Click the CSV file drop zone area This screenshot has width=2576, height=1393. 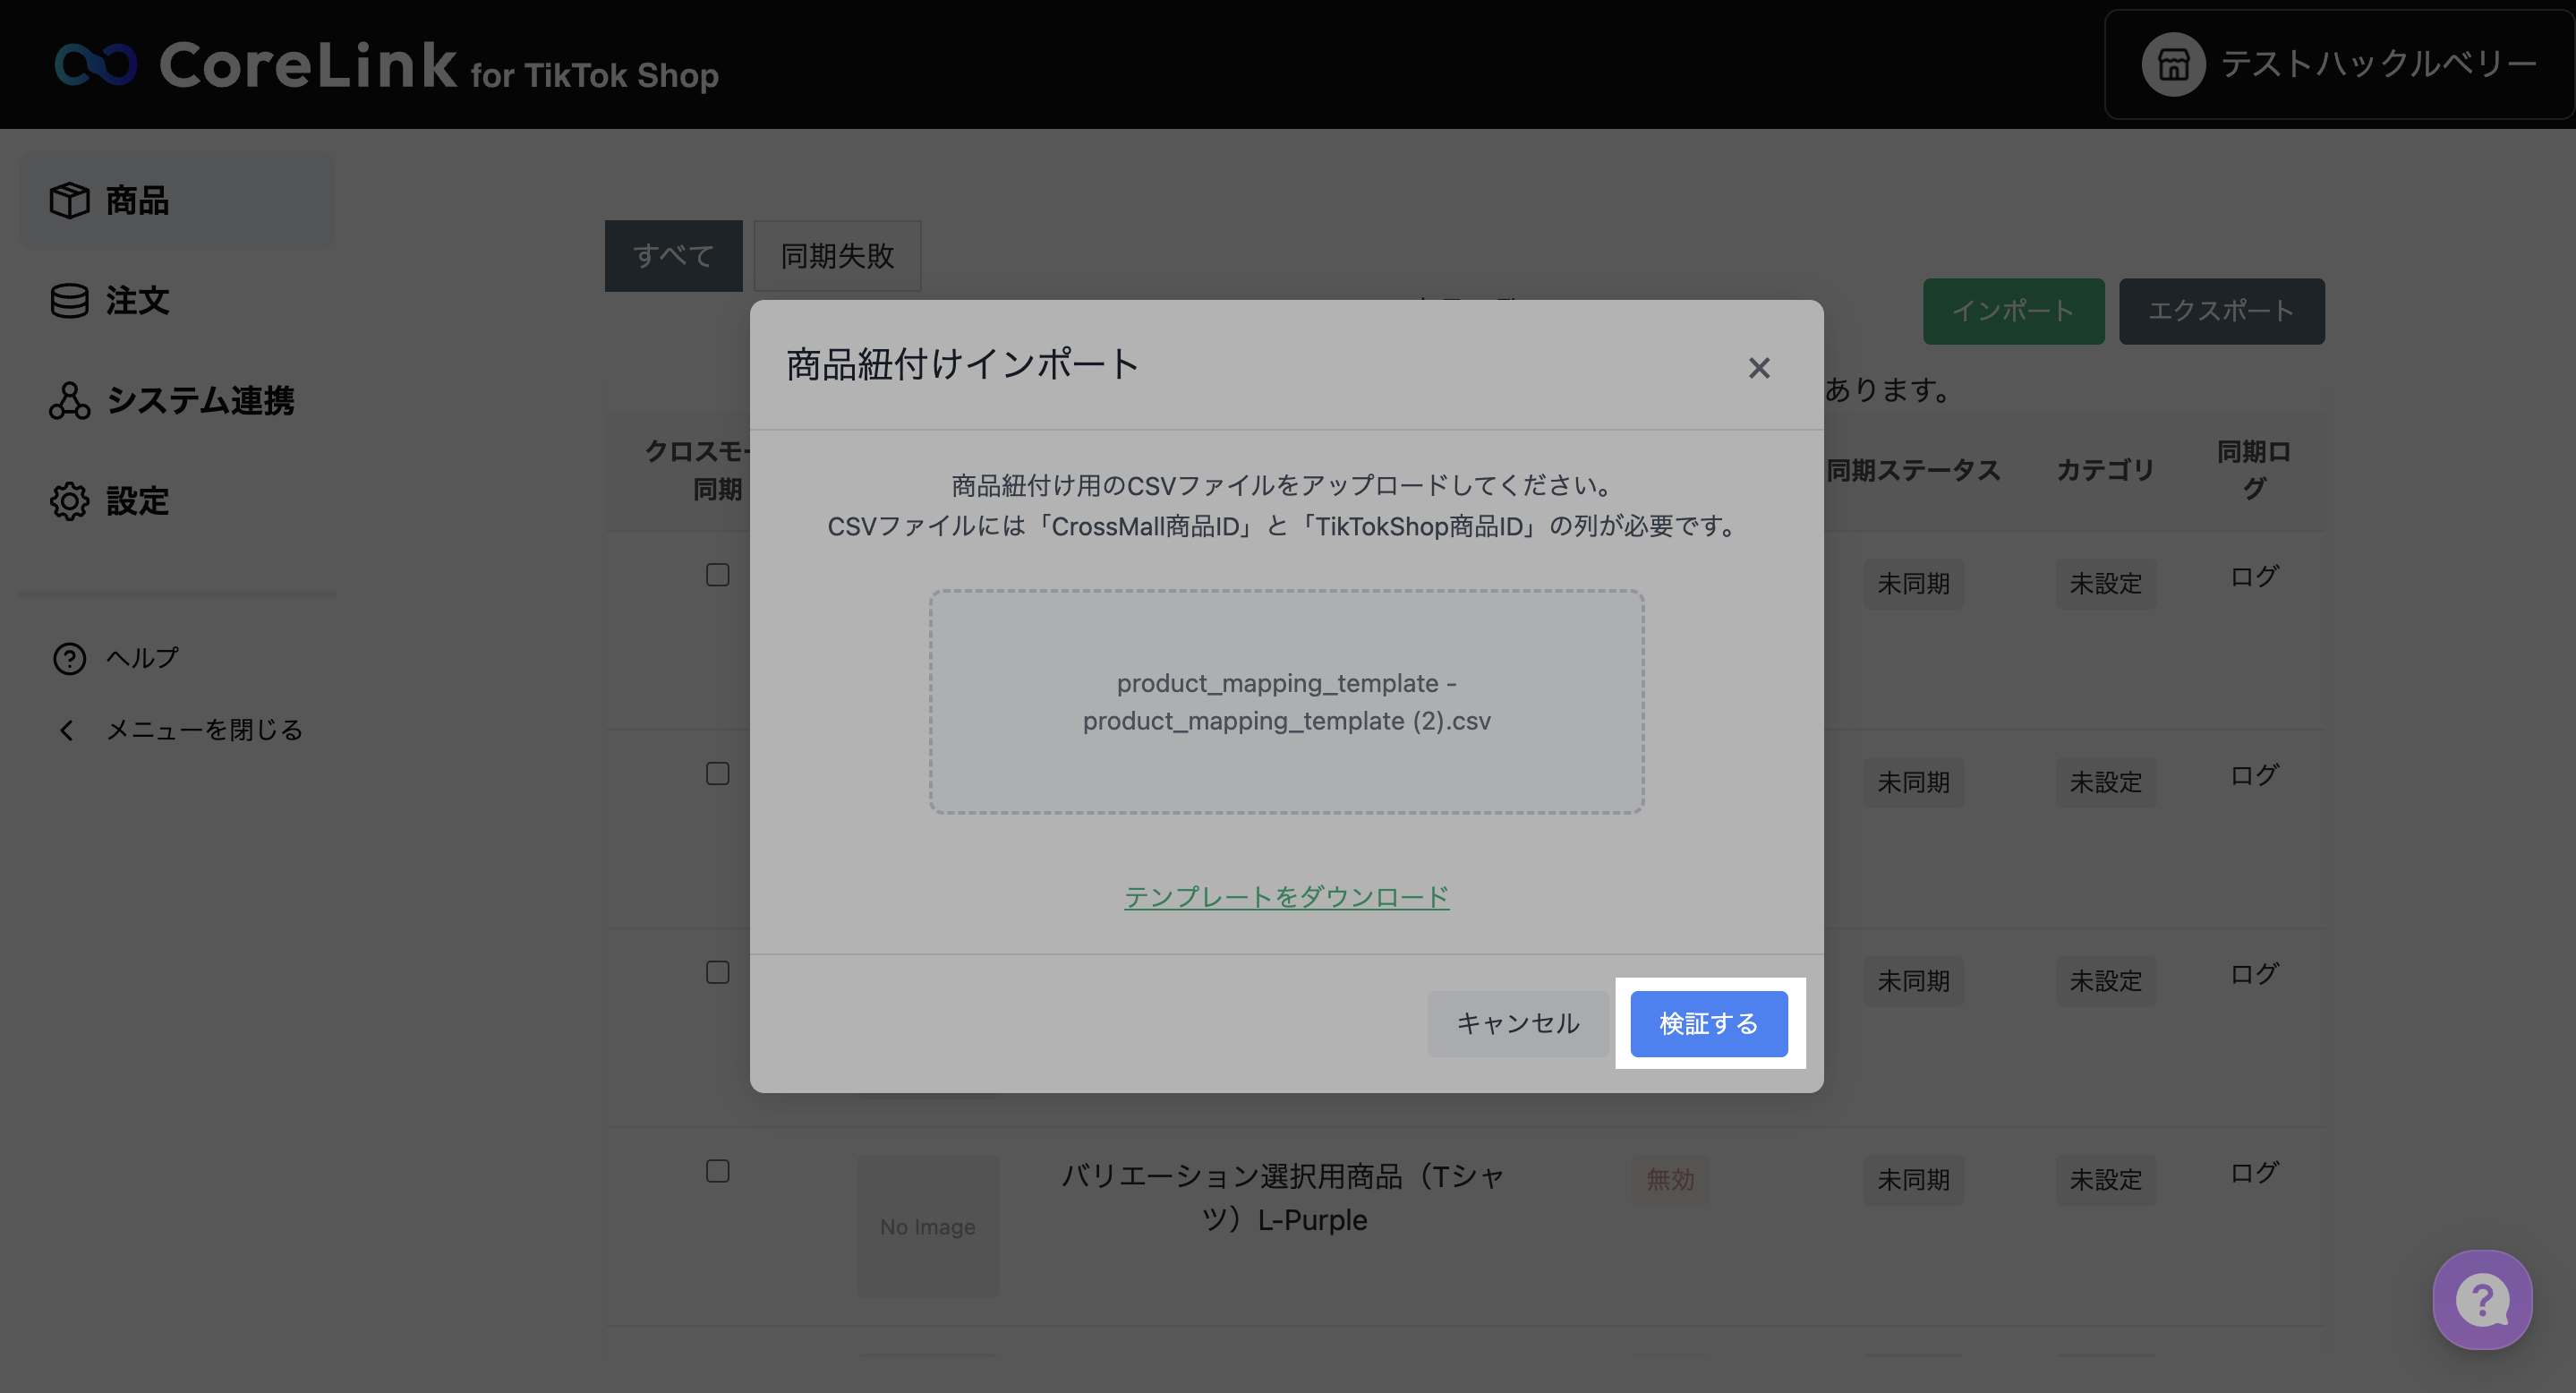(1286, 701)
